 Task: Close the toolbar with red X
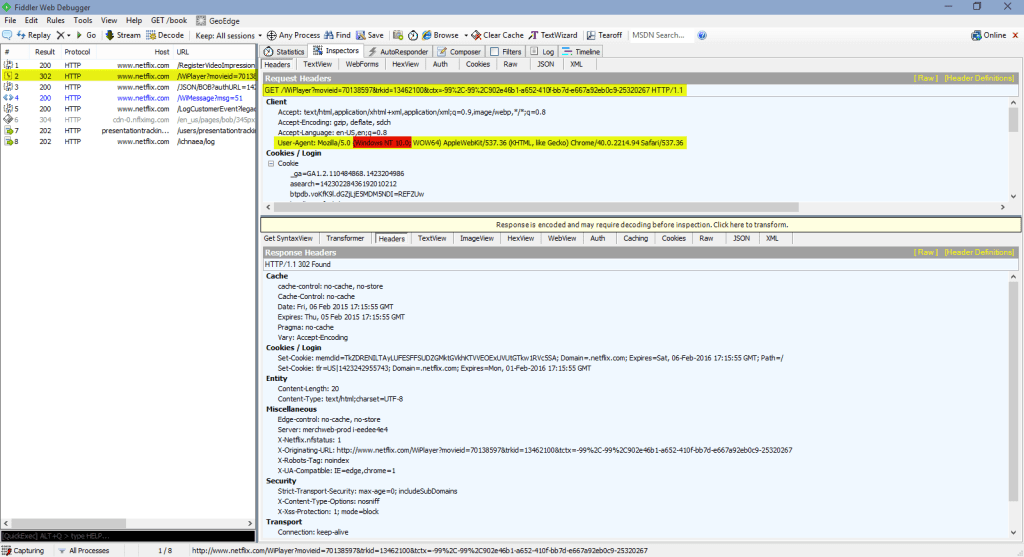pyautogui.click(x=1015, y=35)
